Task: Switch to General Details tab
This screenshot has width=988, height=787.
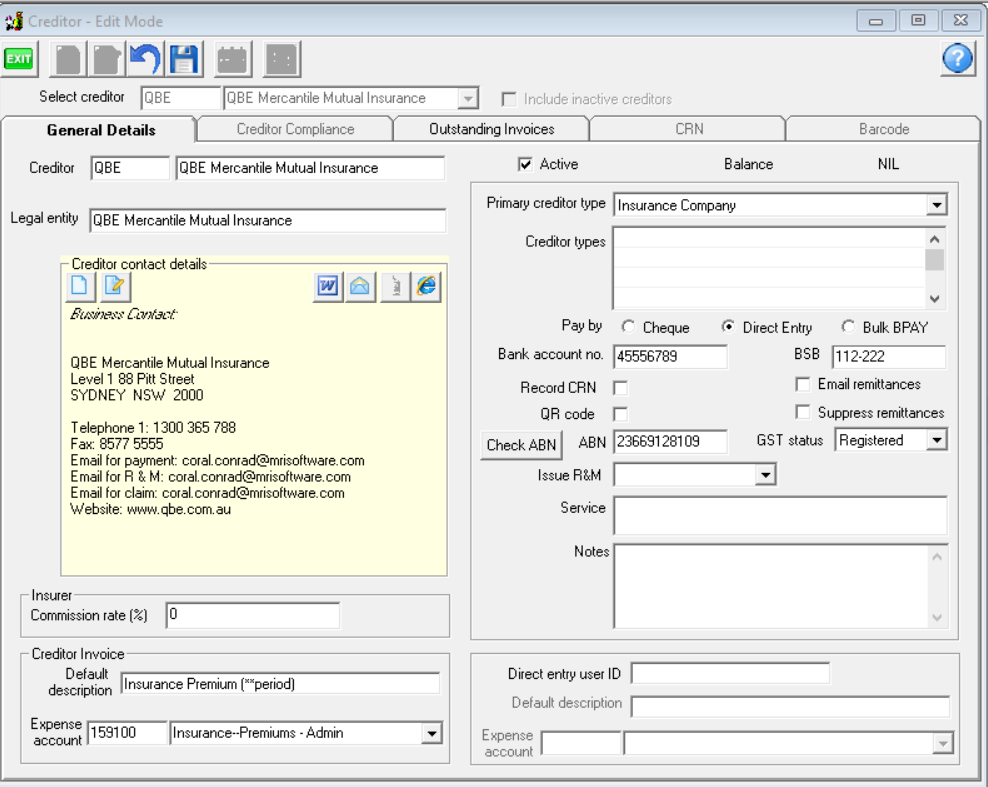Action: pos(101,130)
